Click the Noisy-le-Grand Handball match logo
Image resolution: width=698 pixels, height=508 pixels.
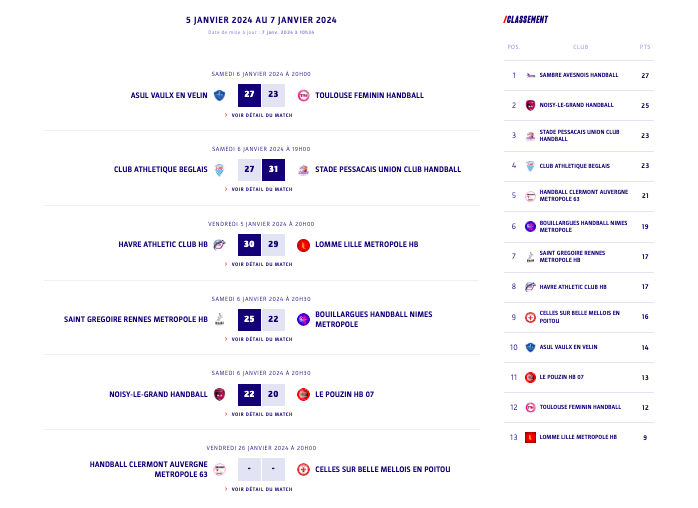[x=220, y=394]
